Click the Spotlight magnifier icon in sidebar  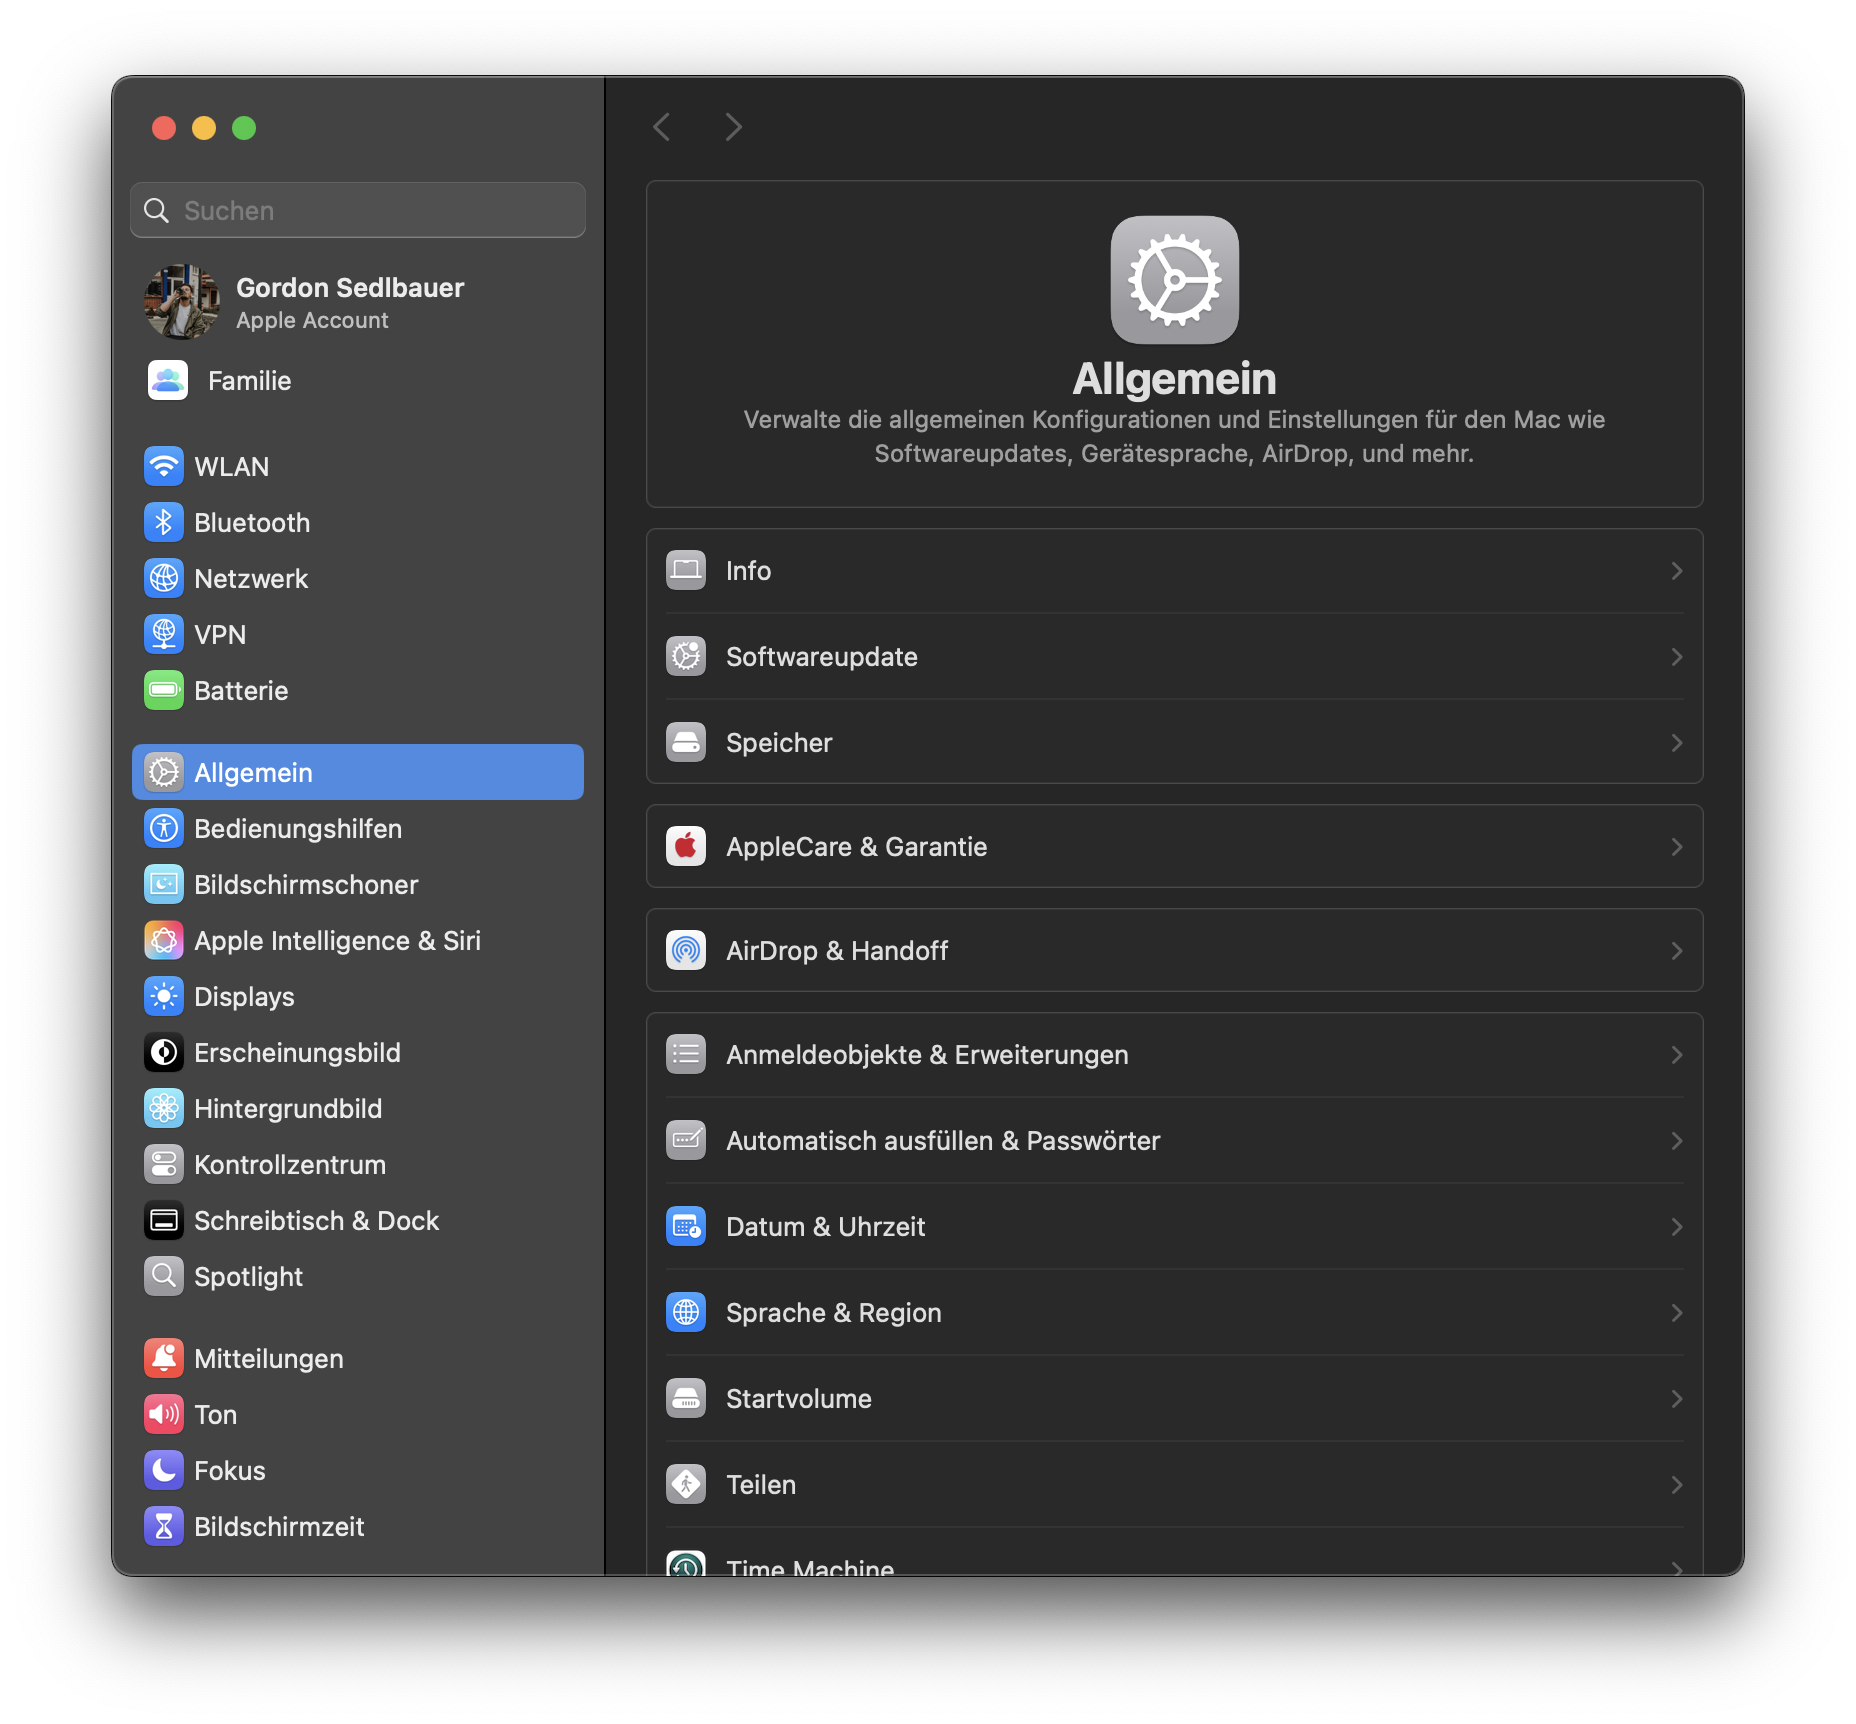point(164,1276)
